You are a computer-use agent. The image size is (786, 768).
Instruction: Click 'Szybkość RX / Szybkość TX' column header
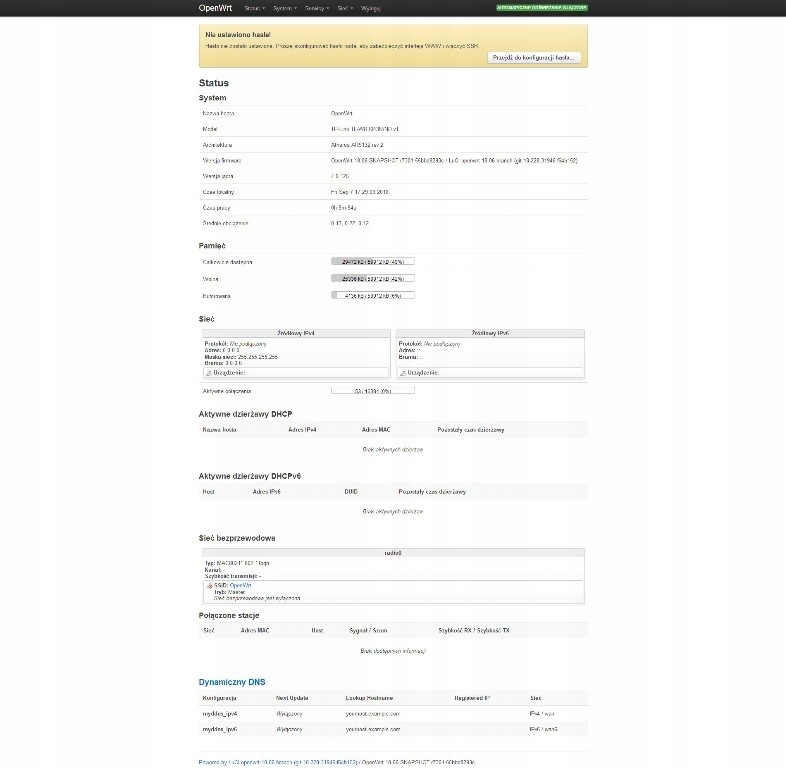(x=474, y=631)
